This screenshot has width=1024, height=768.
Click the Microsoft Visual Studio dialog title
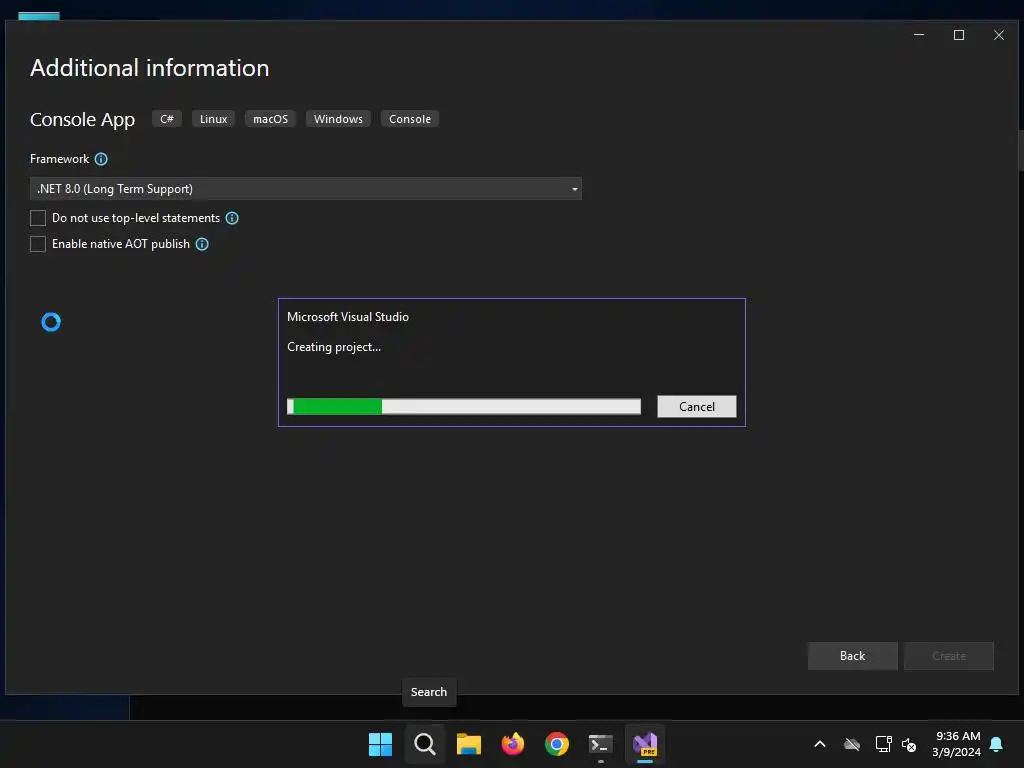click(x=348, y=317)
